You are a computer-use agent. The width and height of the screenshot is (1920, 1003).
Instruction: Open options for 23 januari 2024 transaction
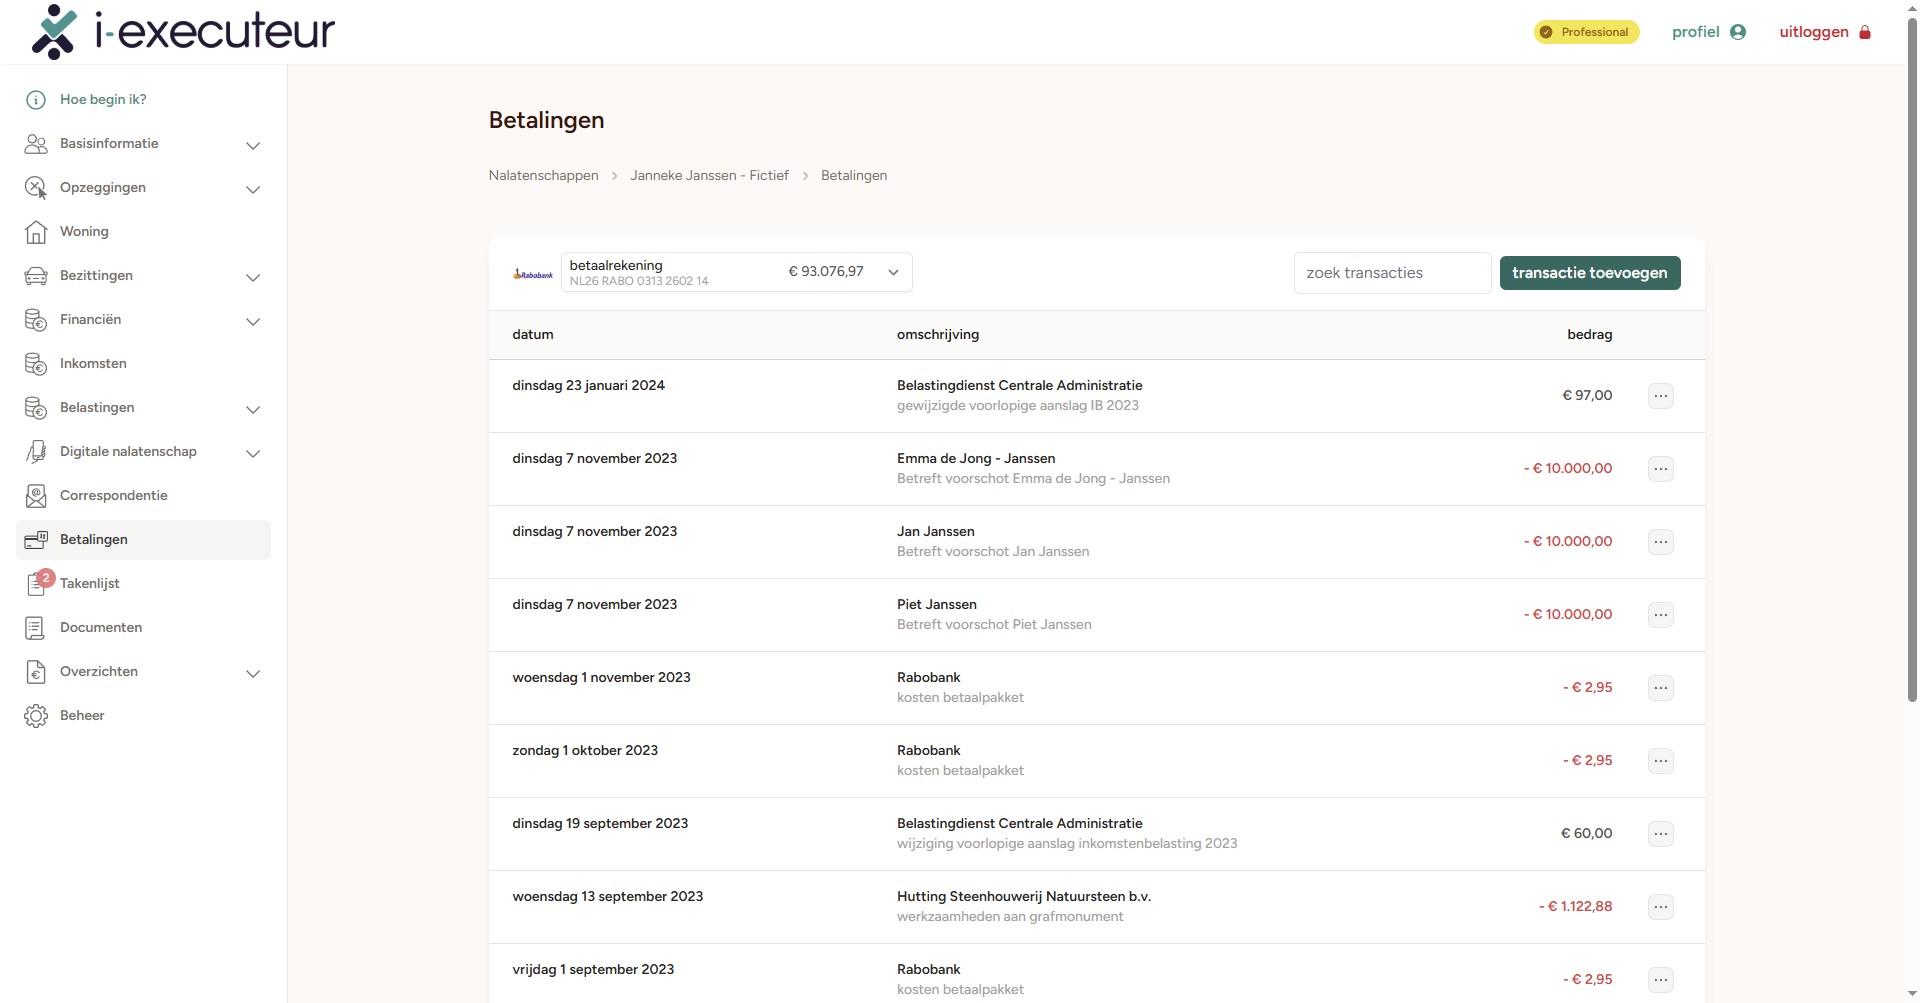[x=1660, y=396]
